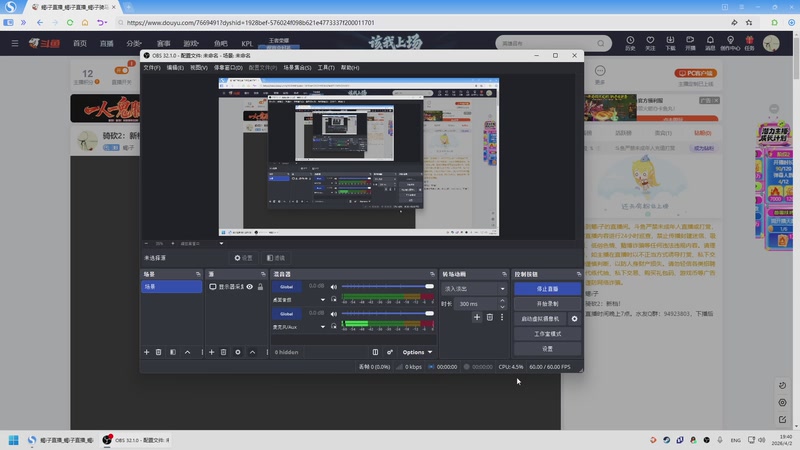Increase transition duration with up arrow
This screenshot has width=800, height=450.
(x=503, y=301)
